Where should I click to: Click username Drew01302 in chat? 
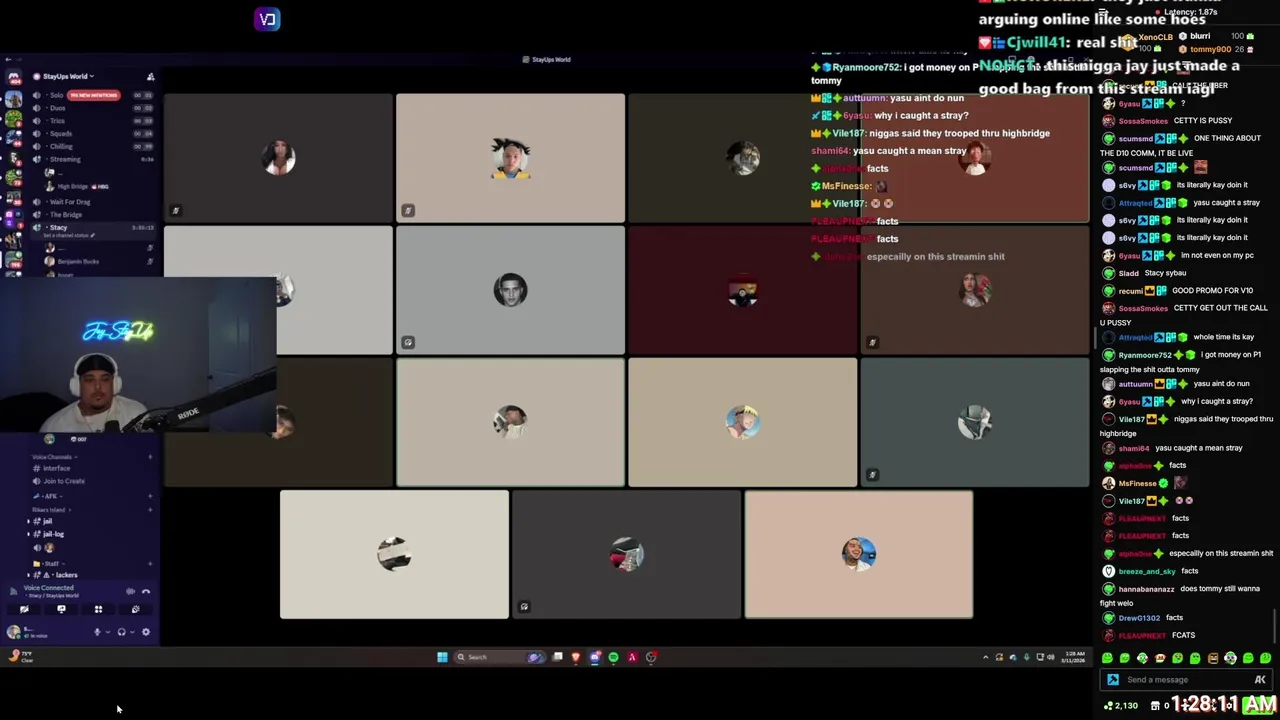1139,618
